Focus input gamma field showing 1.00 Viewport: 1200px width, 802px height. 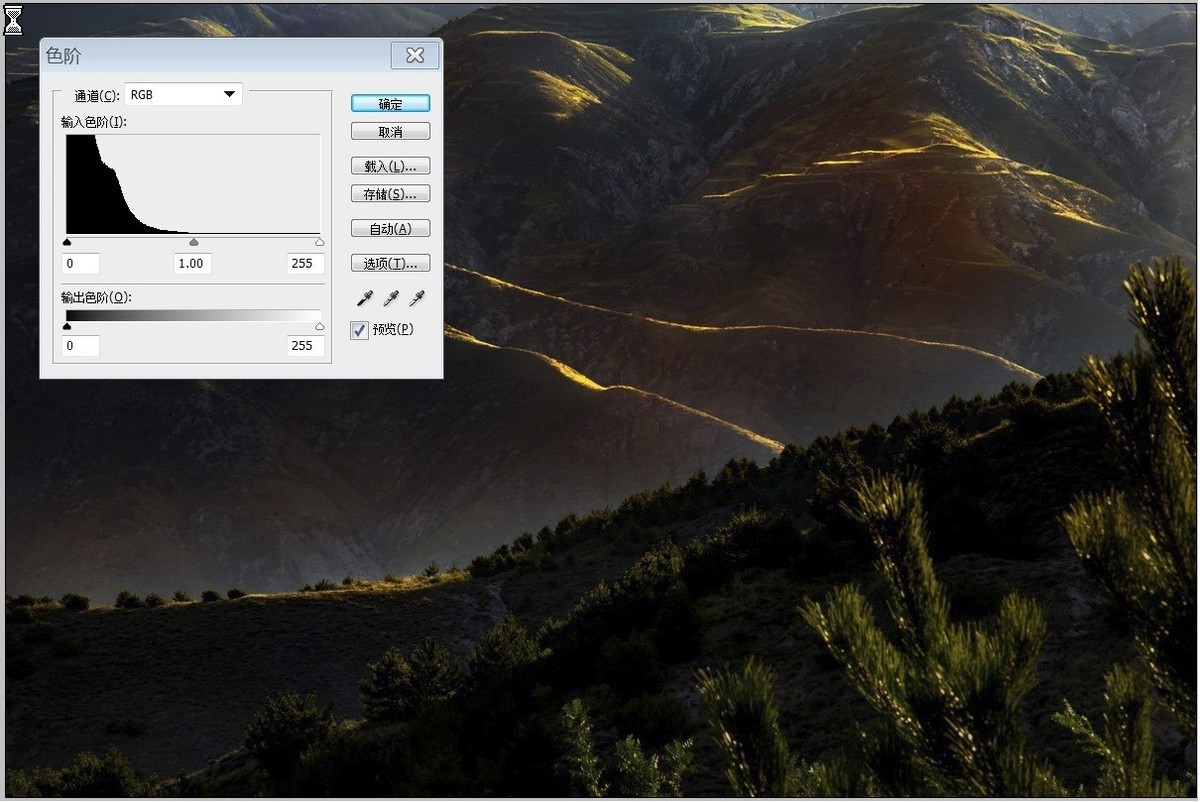[x=191, y=264]
